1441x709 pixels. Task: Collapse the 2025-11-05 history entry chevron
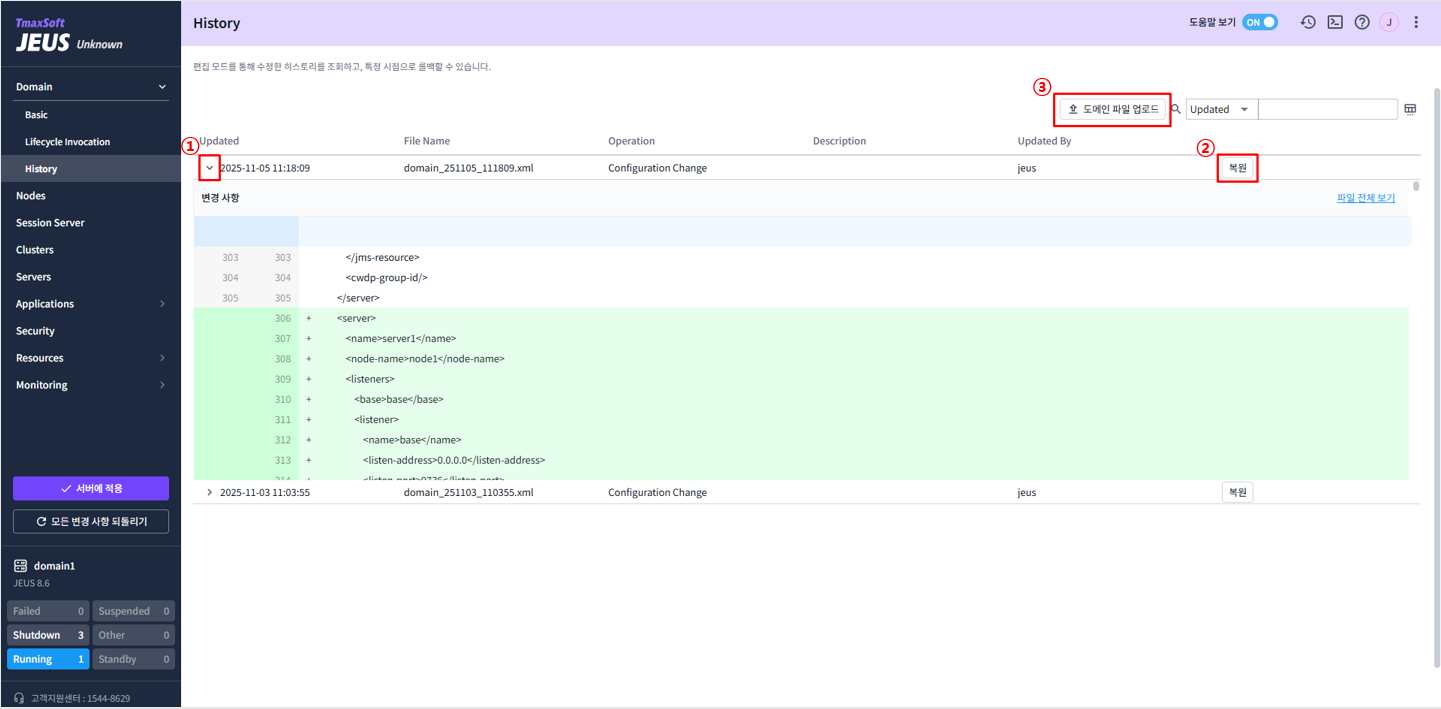tap(209, 167)
